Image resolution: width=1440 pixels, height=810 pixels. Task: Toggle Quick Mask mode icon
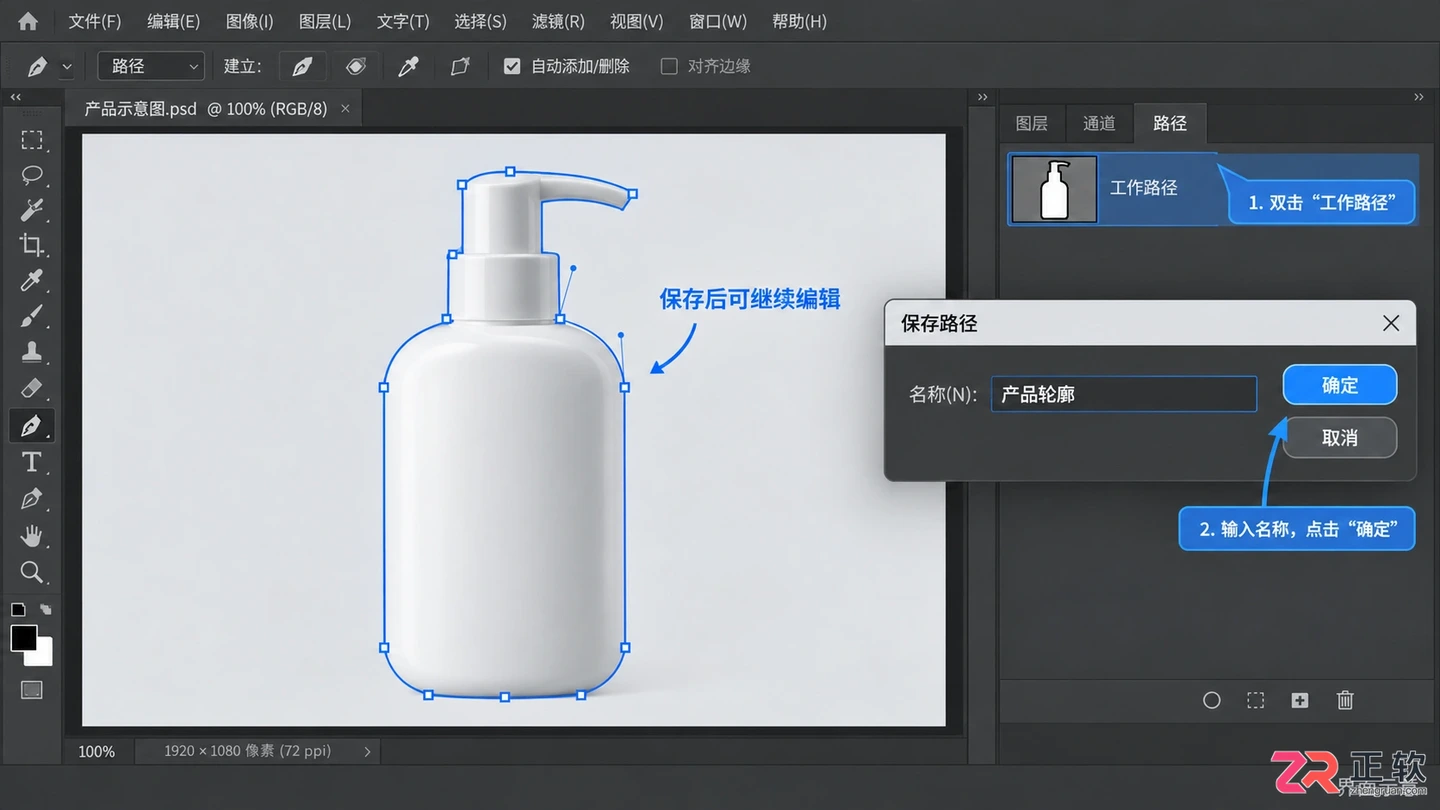pyautogui.click(x=32, y=690)
